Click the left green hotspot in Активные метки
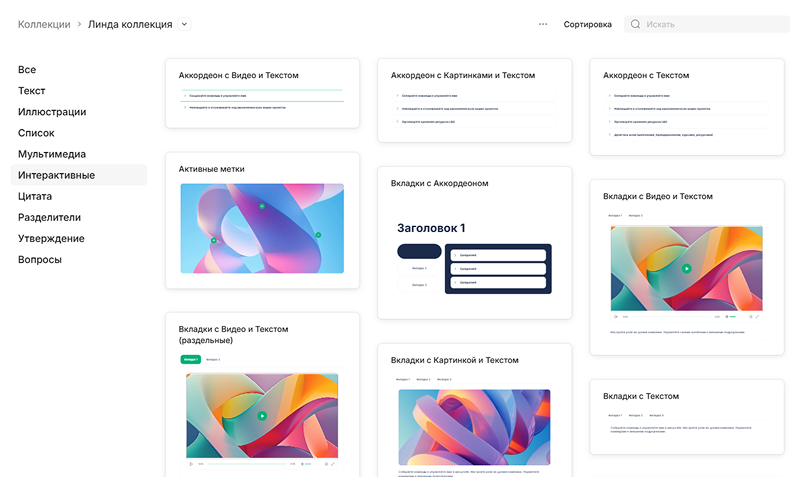 (x=213, y=240)
